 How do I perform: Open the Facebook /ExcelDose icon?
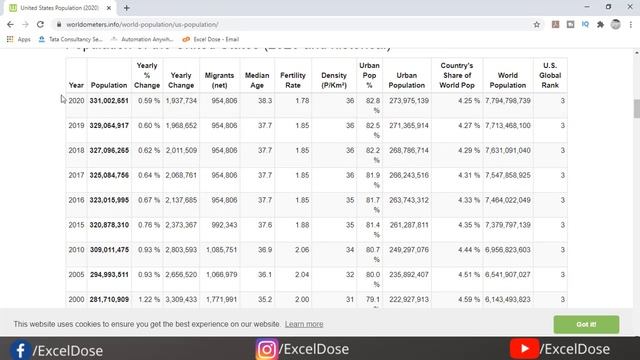tap(20, 350)
